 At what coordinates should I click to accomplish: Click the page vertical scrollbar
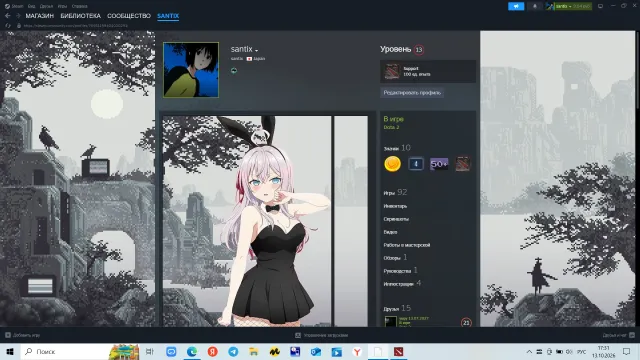pos(637,69)
